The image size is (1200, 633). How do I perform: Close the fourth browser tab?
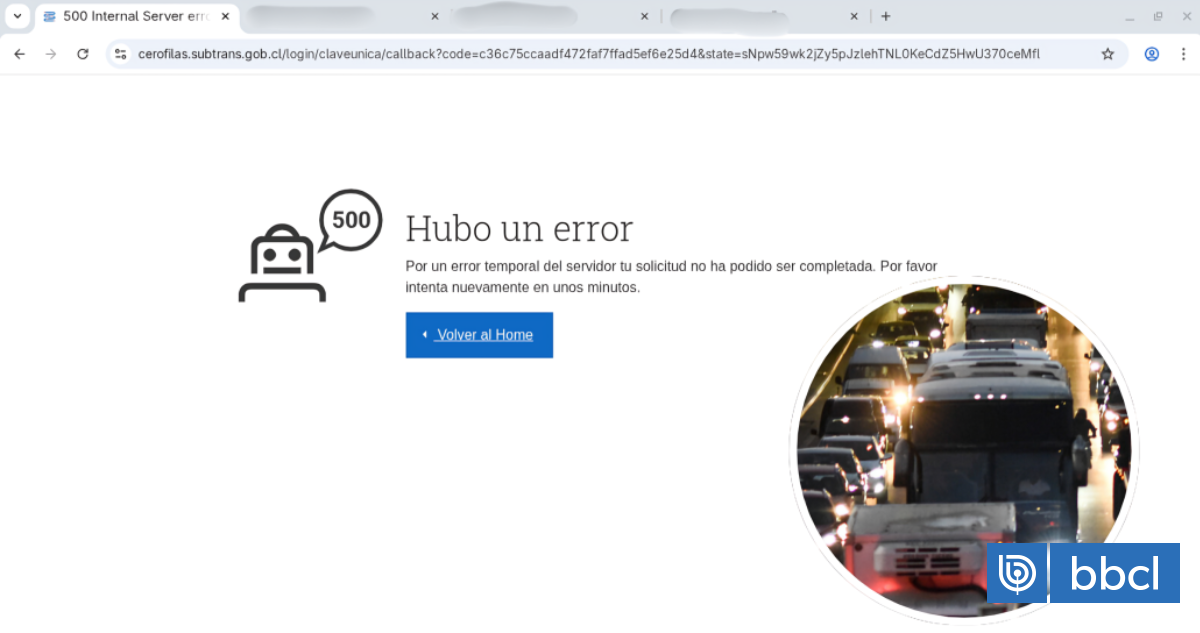tap(854, 16)
